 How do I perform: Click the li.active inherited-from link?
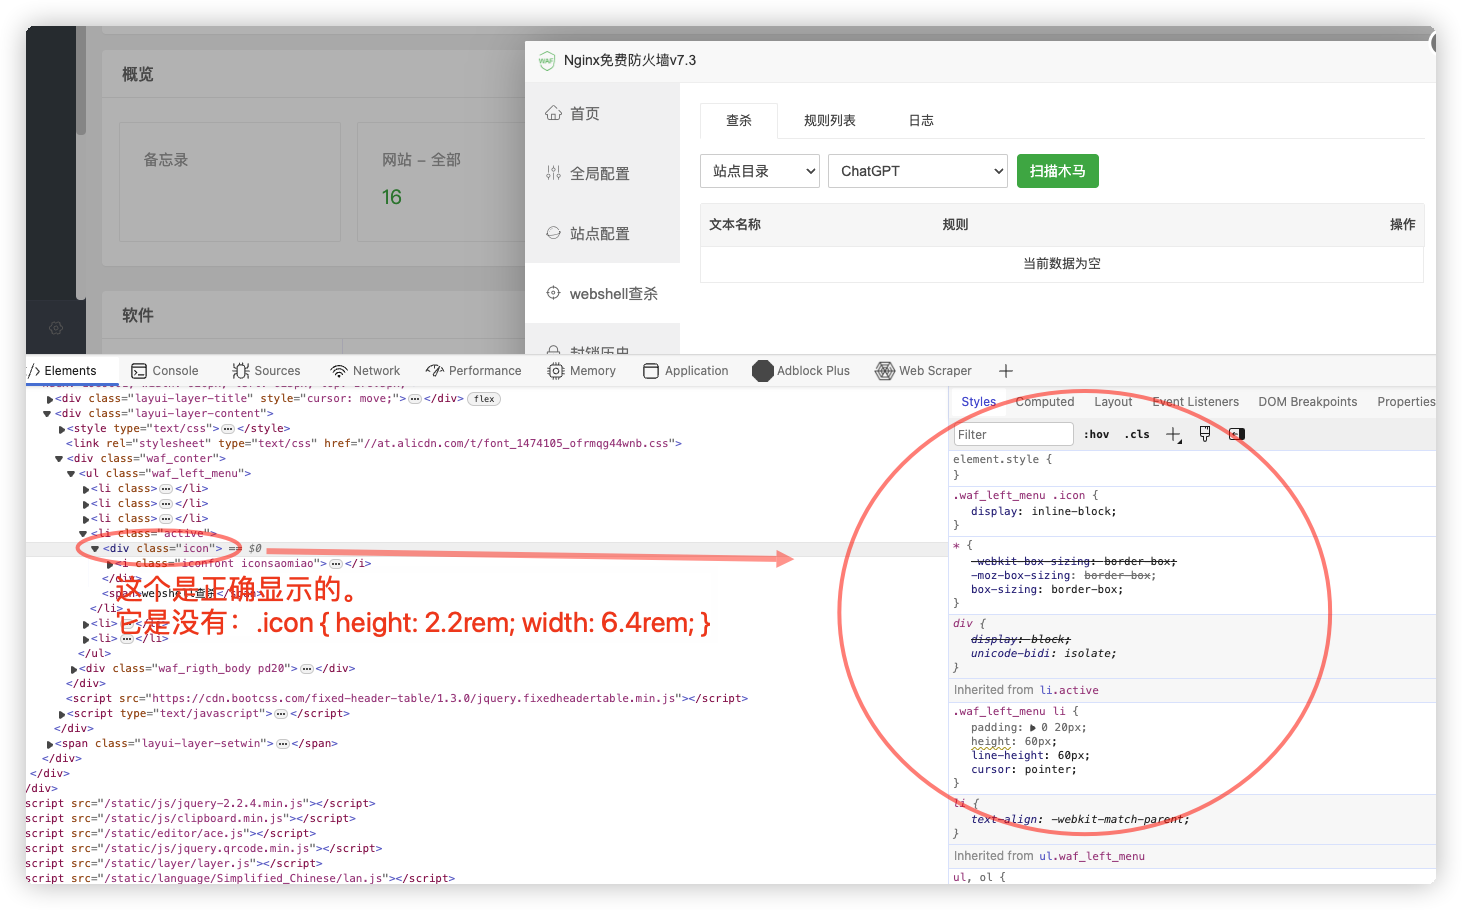click(x=1069, y=690)
